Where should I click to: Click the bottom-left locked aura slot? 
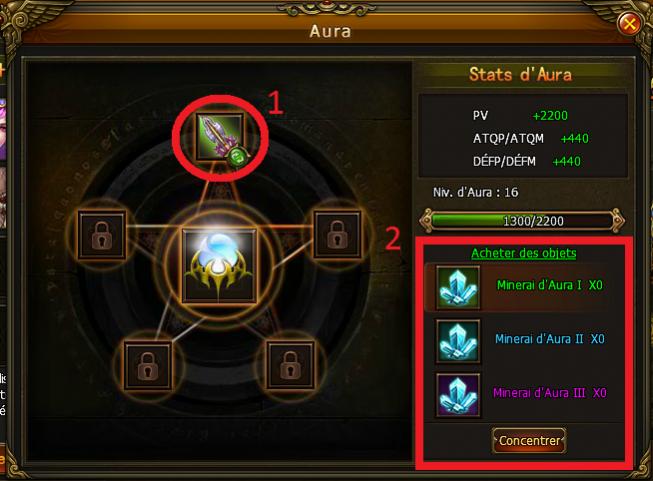pyautogui.click(x=148, y=365)
